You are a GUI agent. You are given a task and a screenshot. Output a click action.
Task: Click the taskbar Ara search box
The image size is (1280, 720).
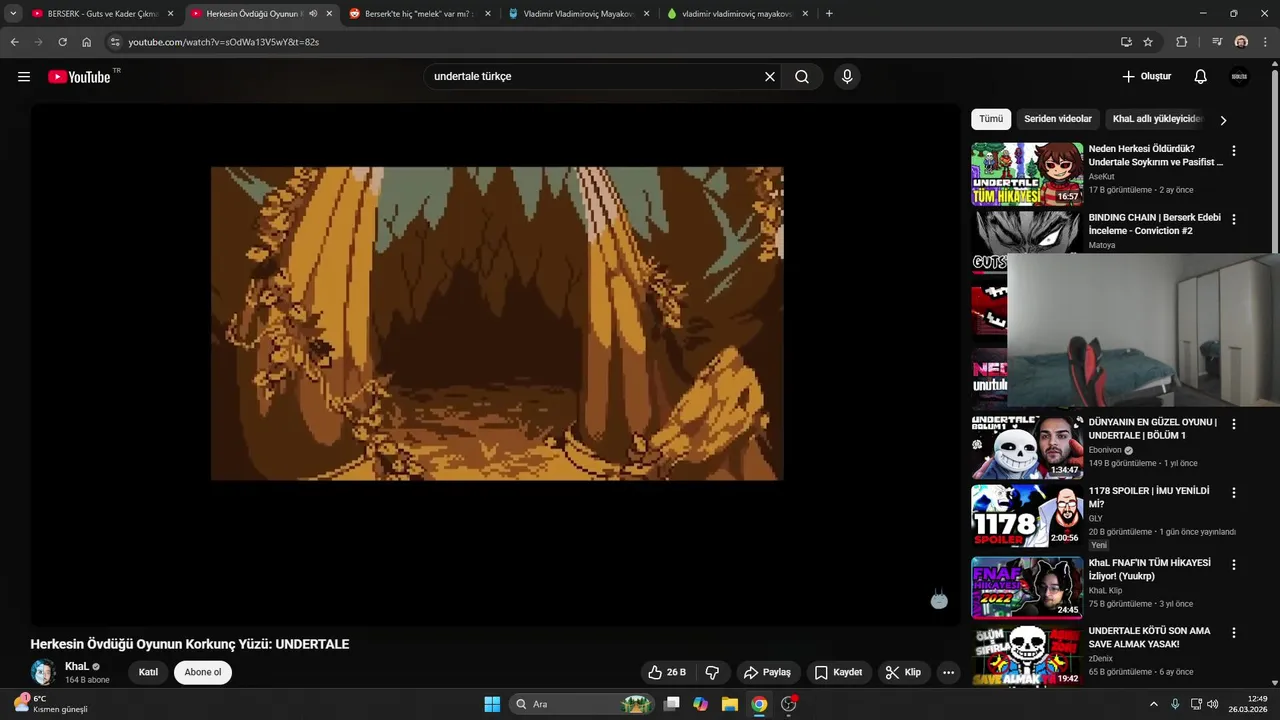coord(582,704)
